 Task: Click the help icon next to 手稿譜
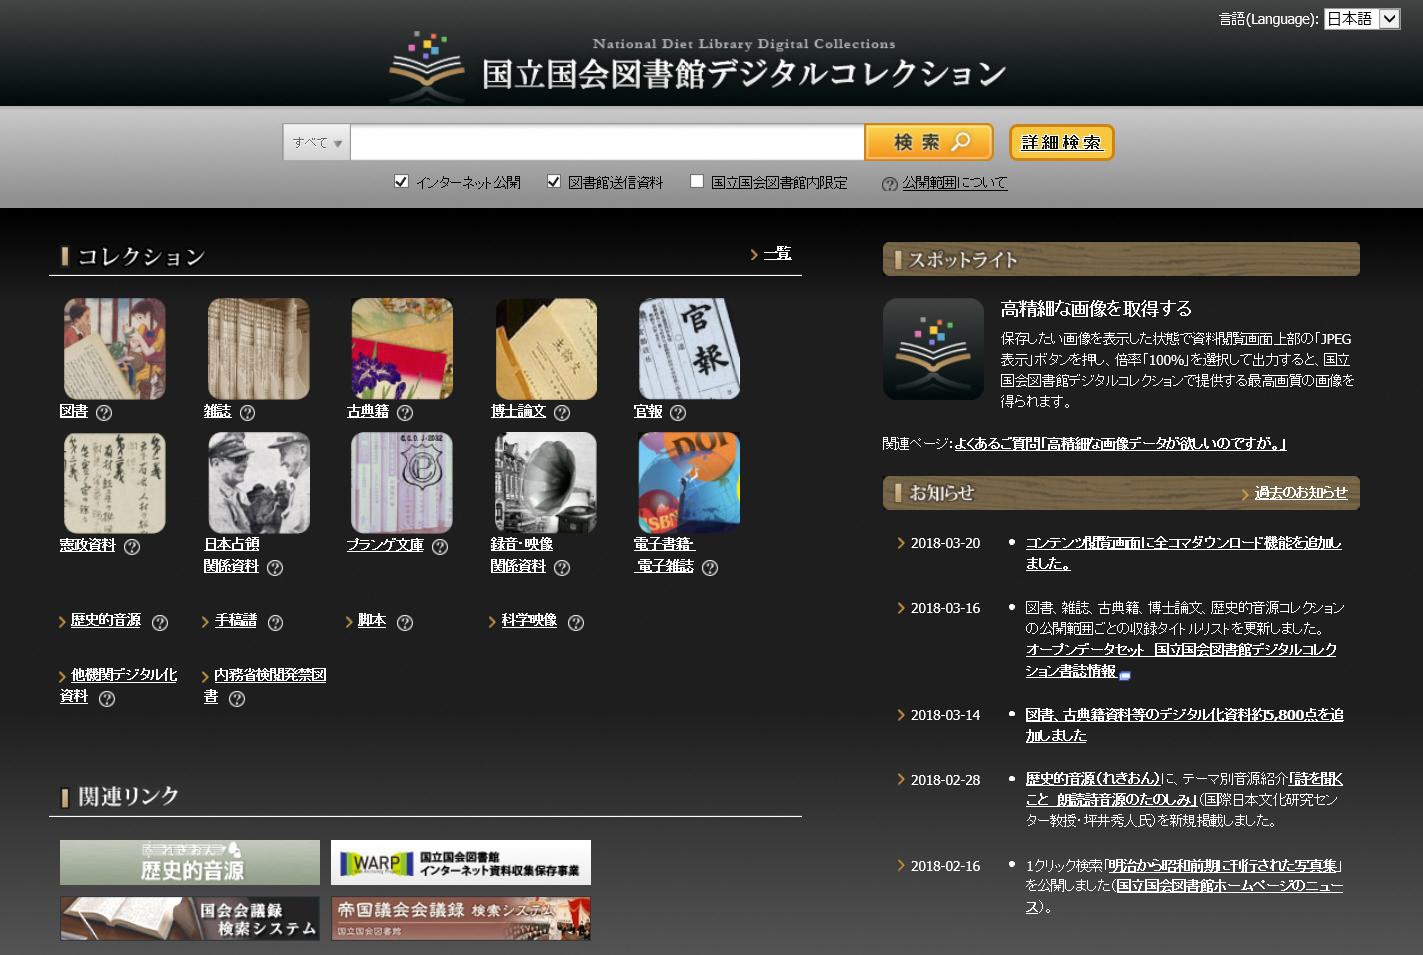(275, 622)
